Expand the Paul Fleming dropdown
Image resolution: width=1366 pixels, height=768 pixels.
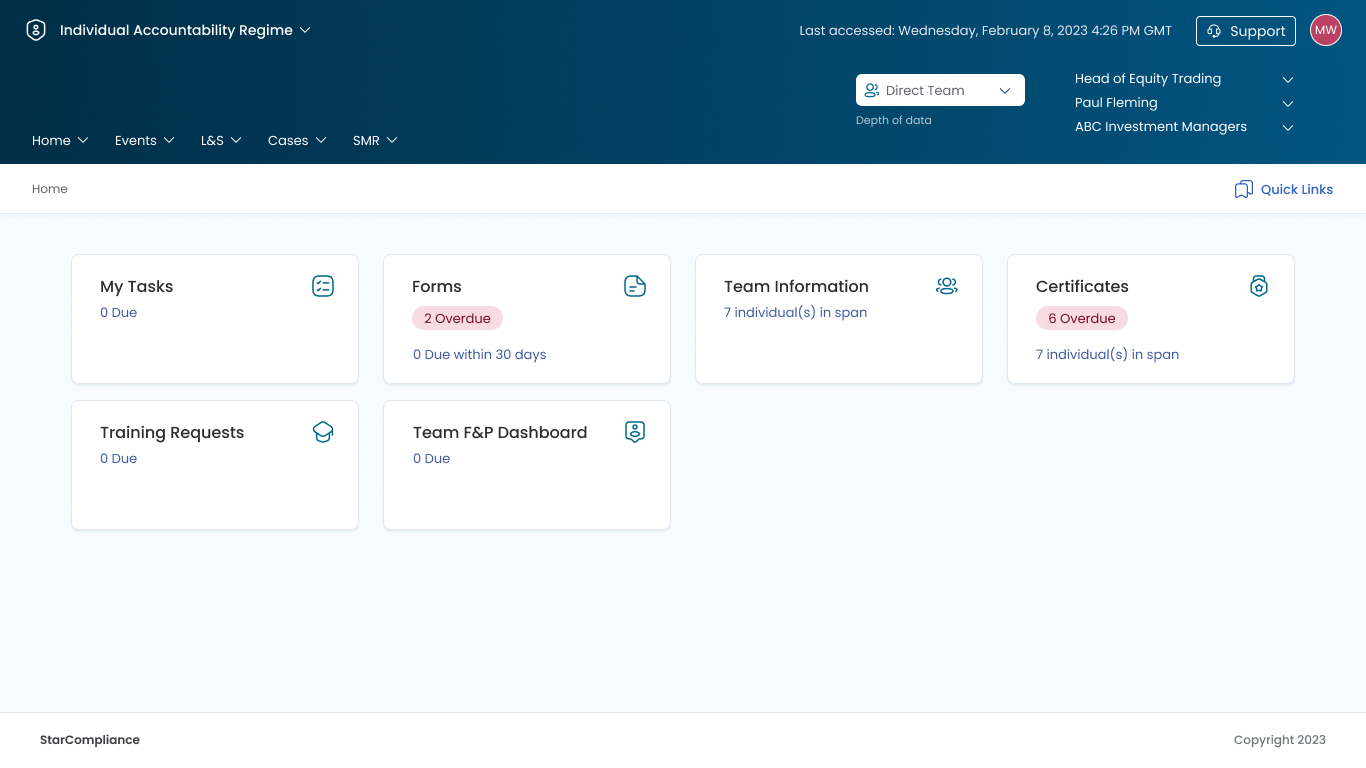[1288, 103]
